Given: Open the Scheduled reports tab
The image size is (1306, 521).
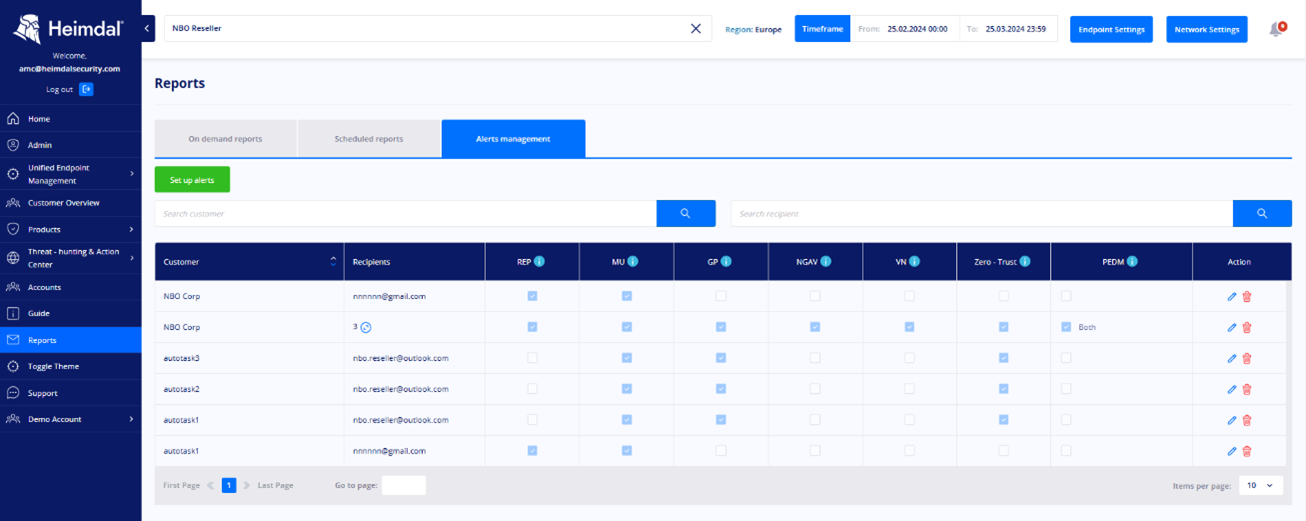Looking at the screenshot, I should [369, 139].
